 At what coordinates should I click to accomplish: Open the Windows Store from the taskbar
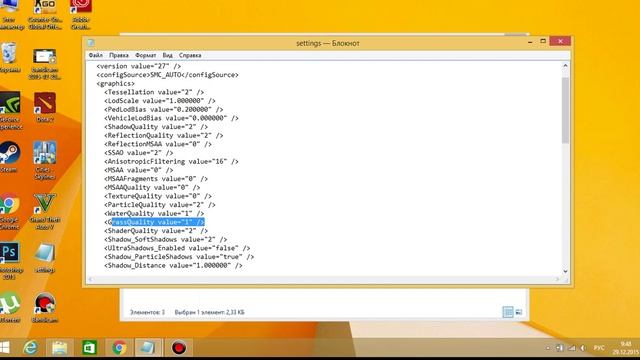pos(89,348)
